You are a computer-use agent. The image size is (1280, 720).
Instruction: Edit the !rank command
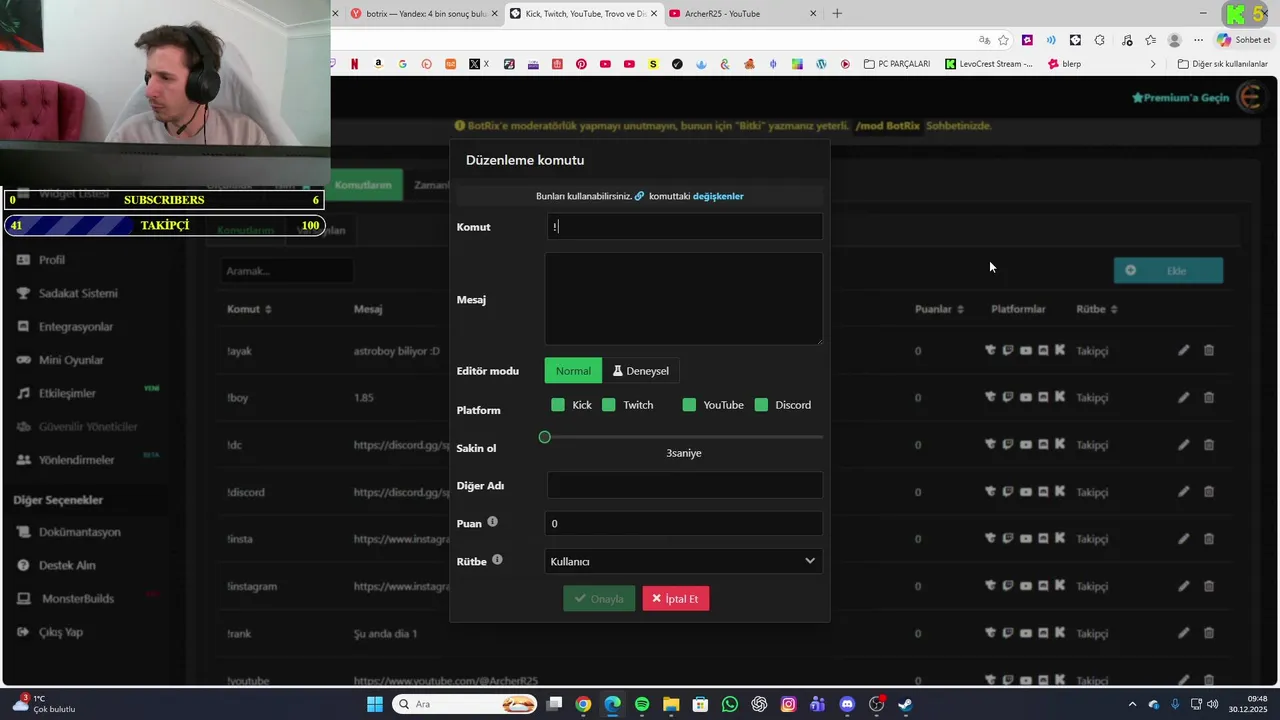pos(1184,633)
